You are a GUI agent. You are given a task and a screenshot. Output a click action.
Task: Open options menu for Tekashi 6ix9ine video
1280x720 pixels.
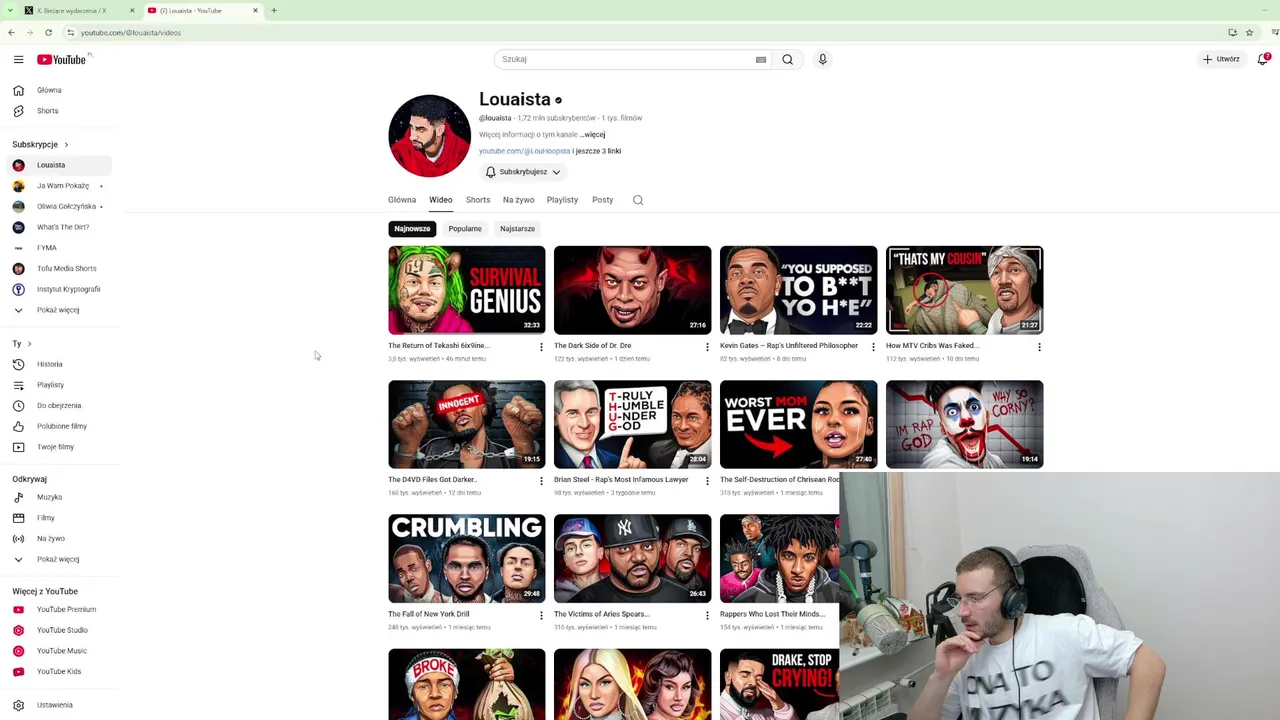(x=541, y=347)
